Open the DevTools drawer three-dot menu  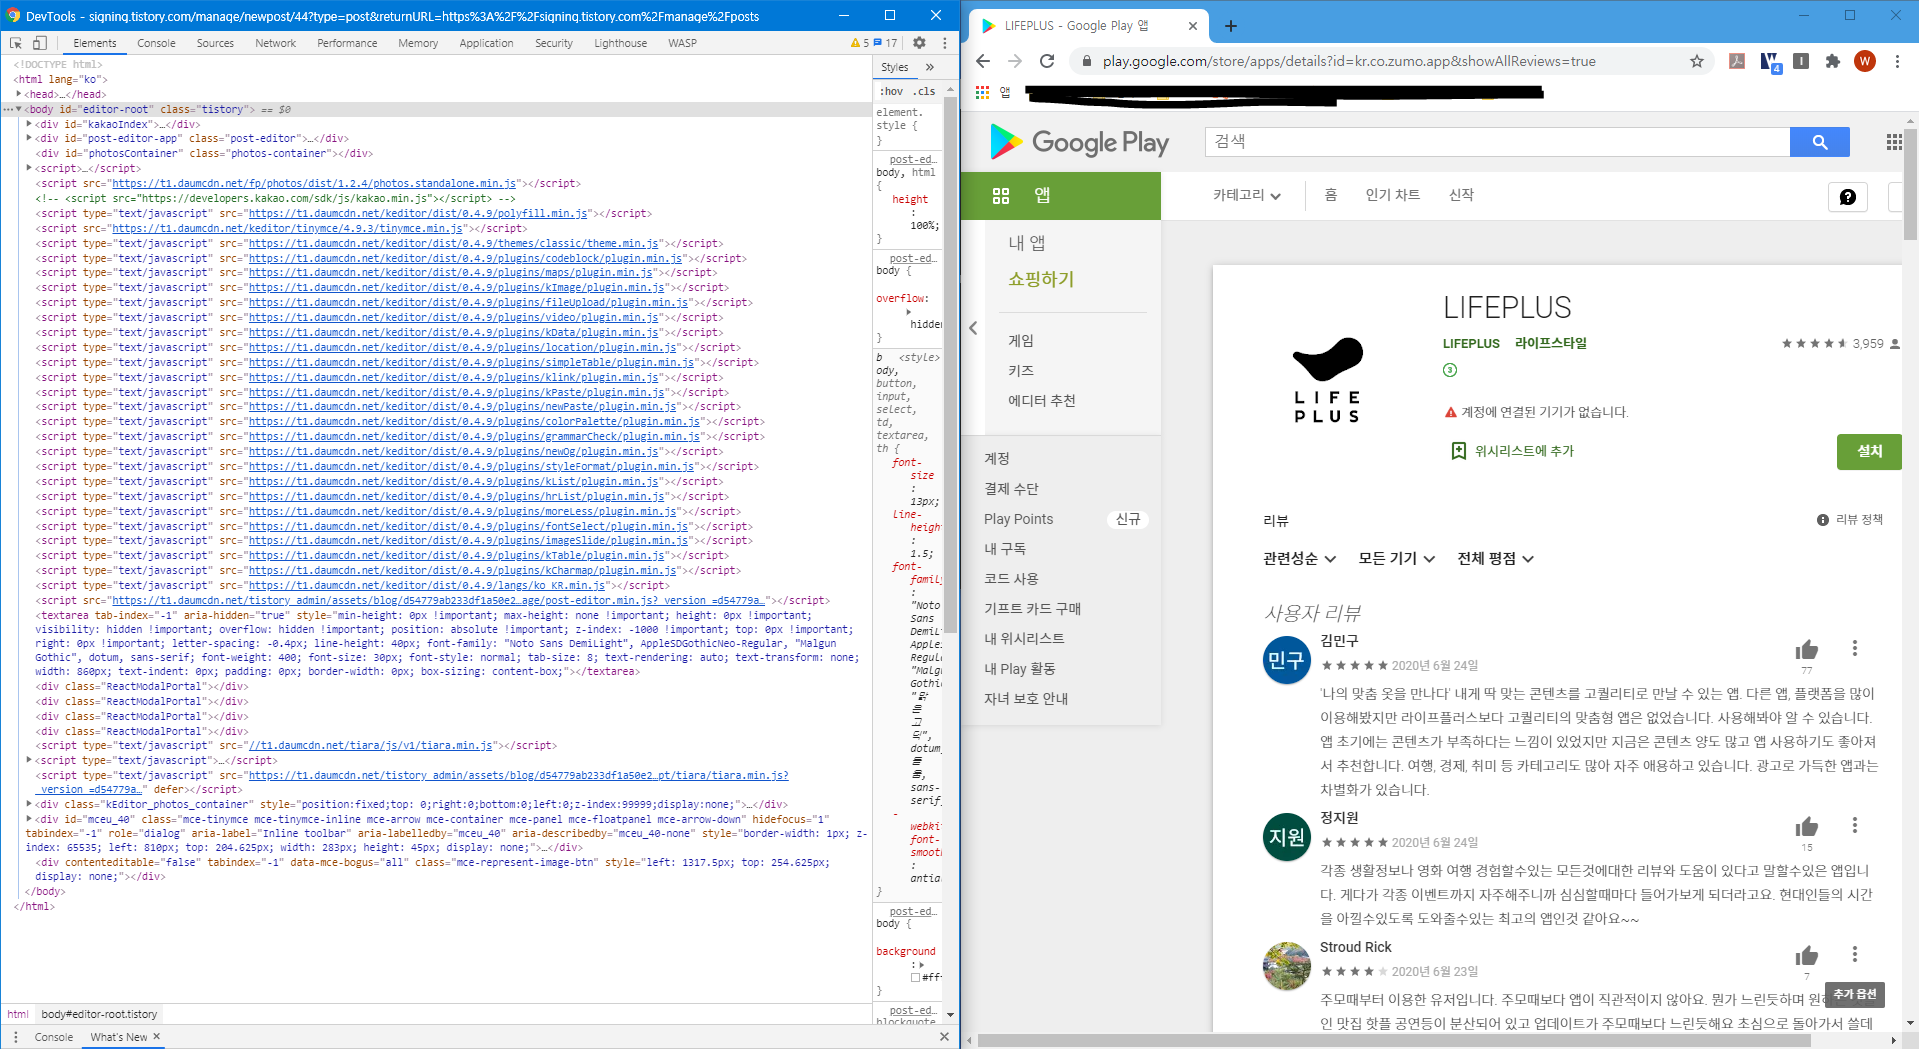pos(16,1037)
